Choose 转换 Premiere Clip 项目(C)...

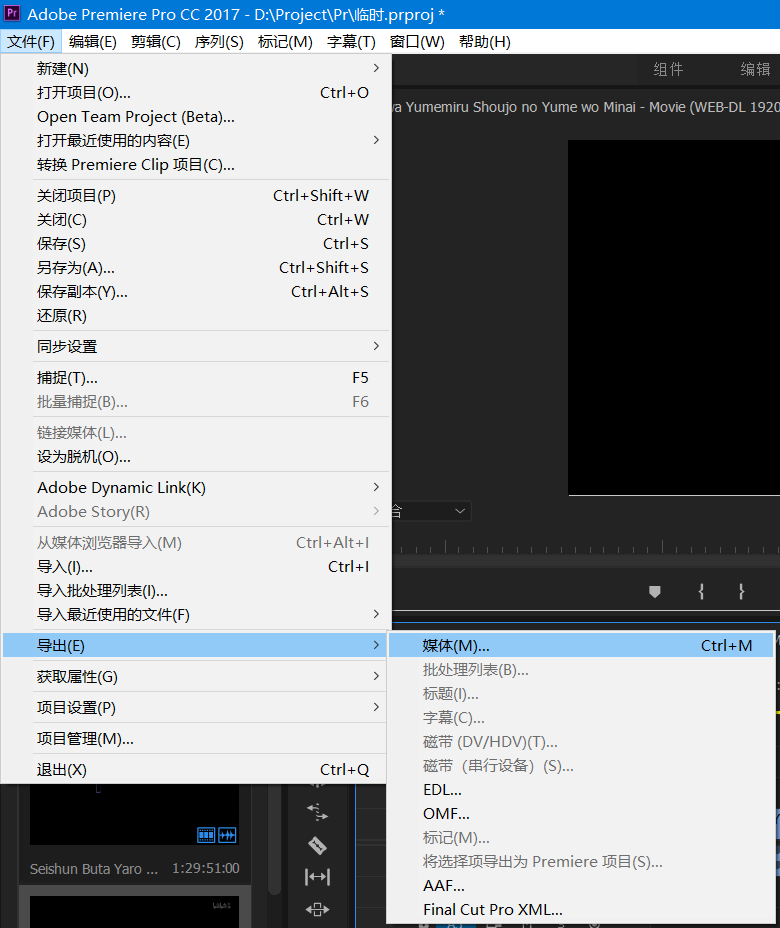(x=195, y=165)
